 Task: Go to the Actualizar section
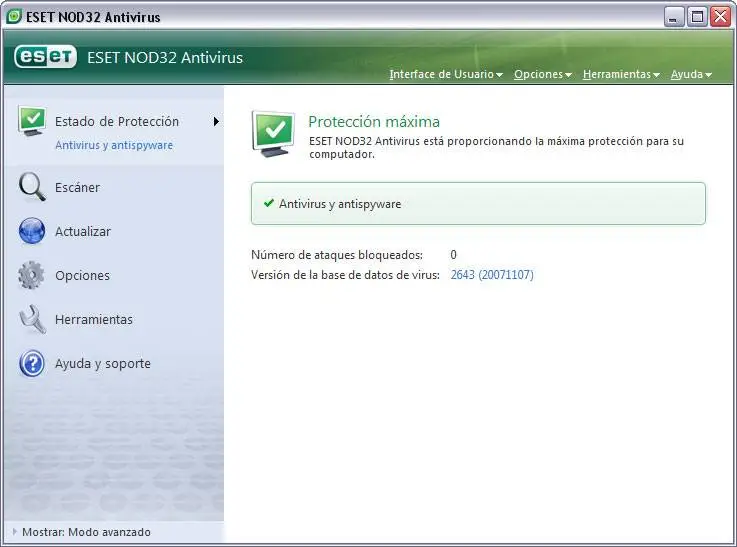[83, 231]
